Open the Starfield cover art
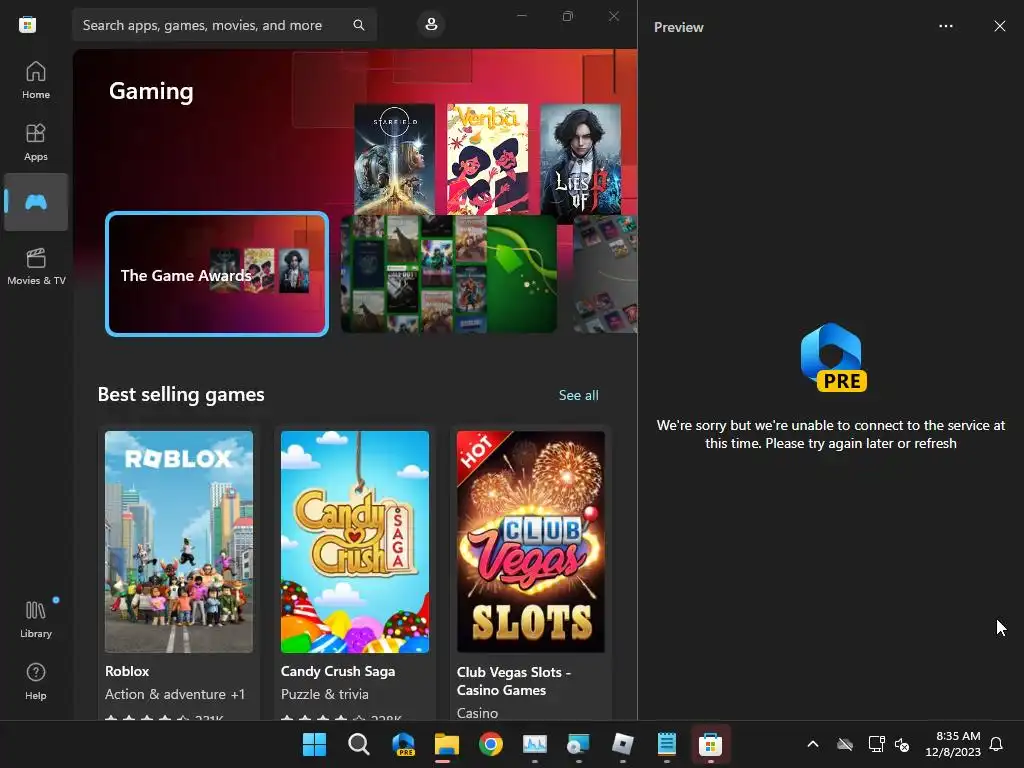 point(394,159)
